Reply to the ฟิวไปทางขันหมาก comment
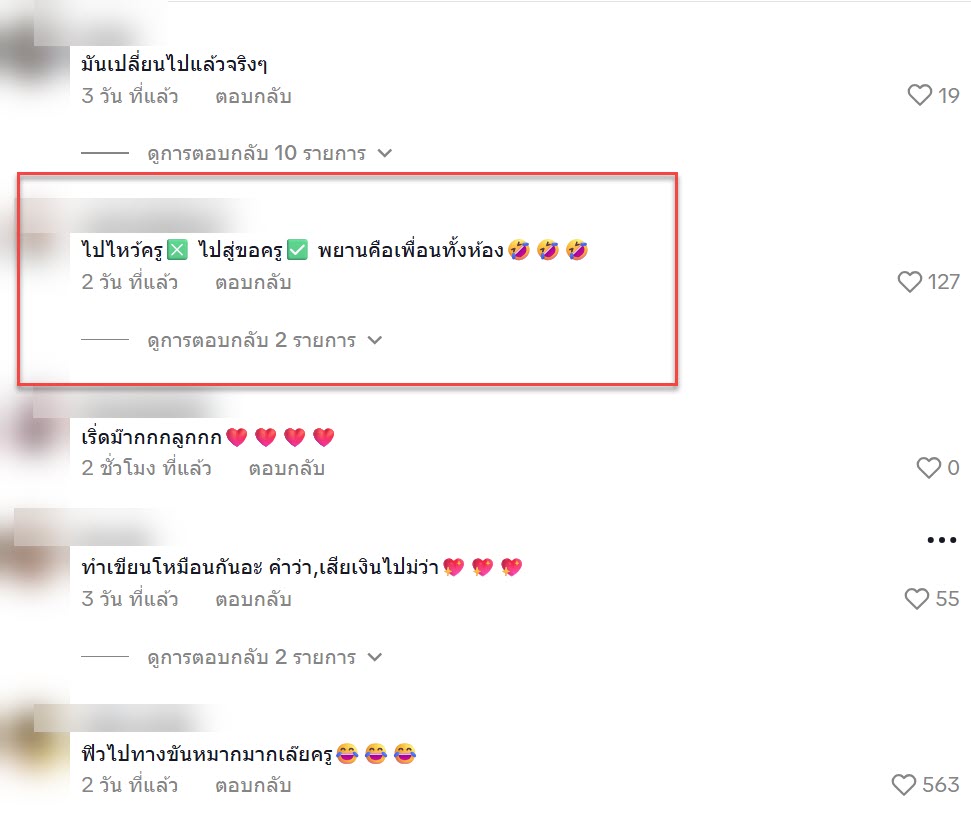Viewport: 971px width, 813px height. click(253, 786)
